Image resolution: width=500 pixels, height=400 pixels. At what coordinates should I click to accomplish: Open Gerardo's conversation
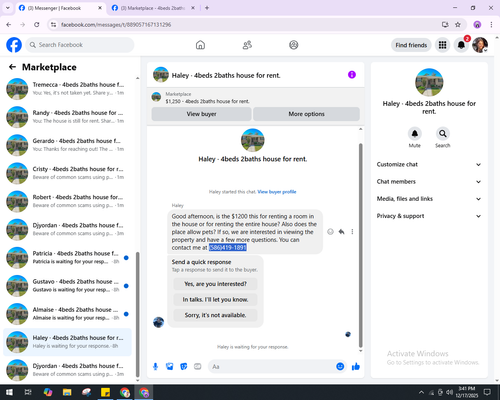pyautogui.click(x=67, y=145)
